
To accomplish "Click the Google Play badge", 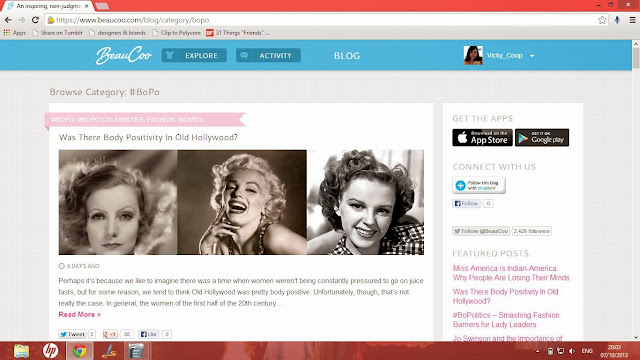I will click(x=542, y=138).
